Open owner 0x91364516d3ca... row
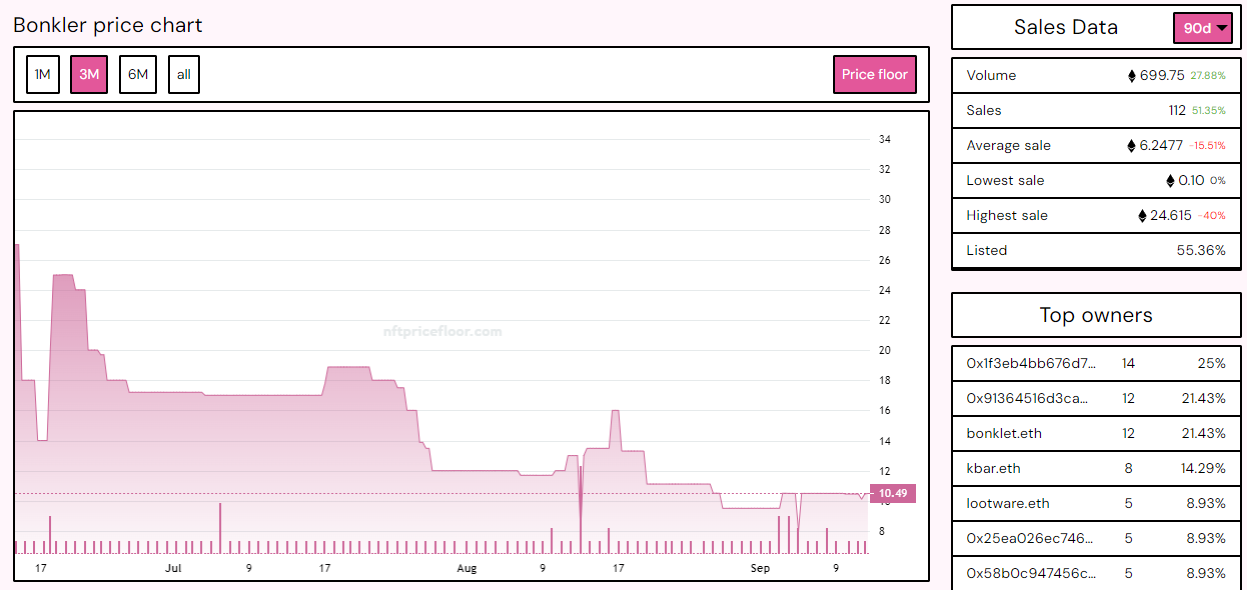The width and height of the screenshot is (1247, 590). coord(1096,398)
